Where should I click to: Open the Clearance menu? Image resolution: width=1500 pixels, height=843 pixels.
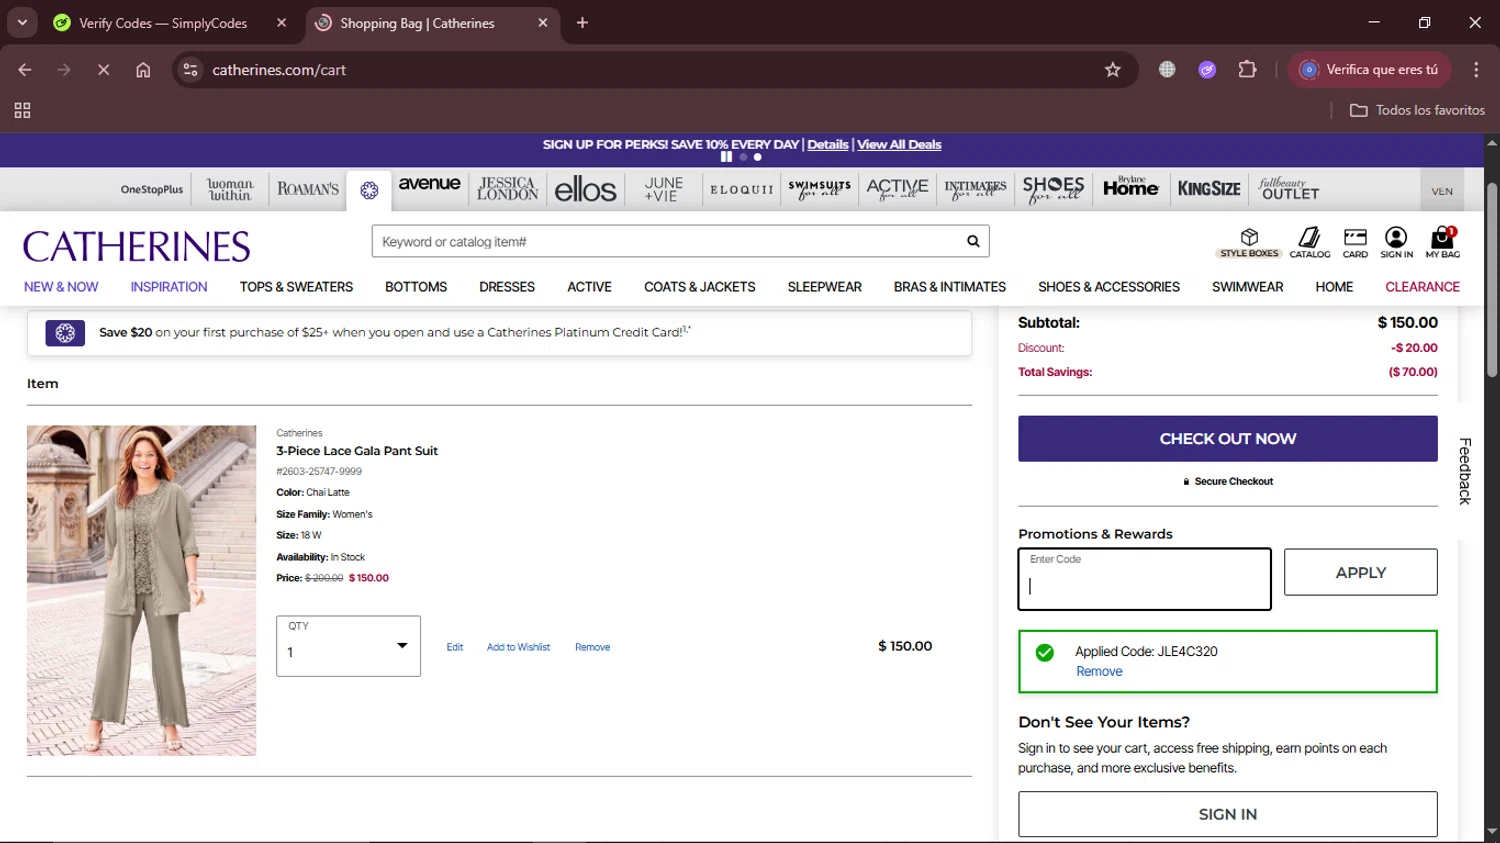(x=1422, y=287)
